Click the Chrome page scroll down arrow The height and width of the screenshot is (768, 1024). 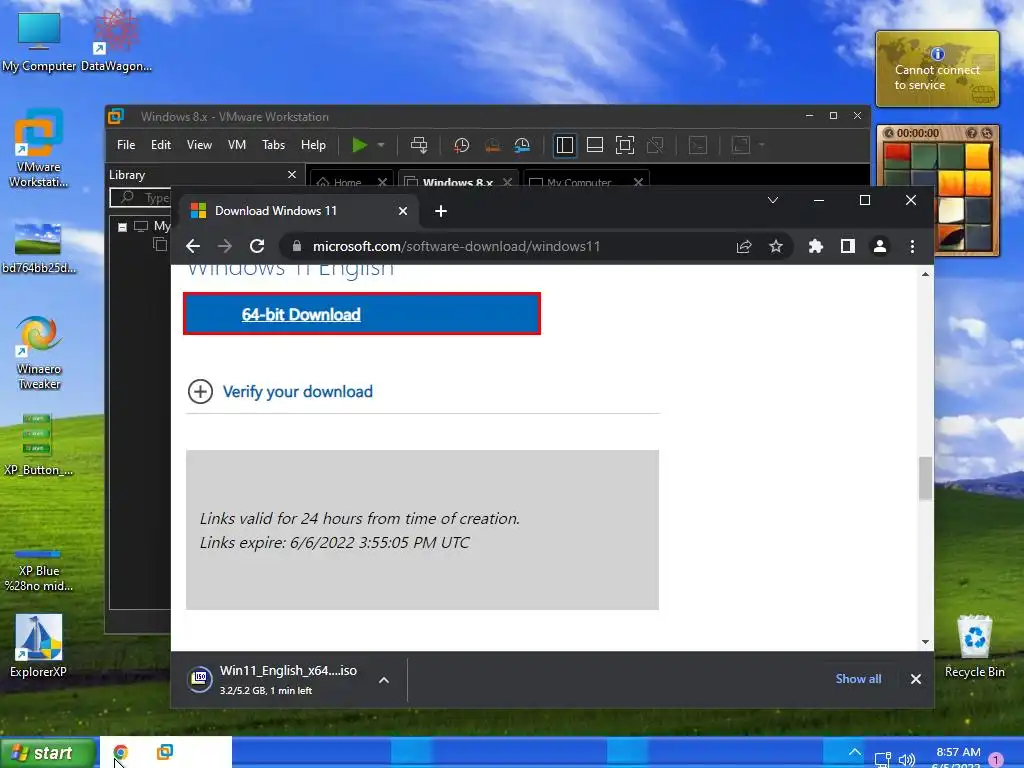click(925, 642)
